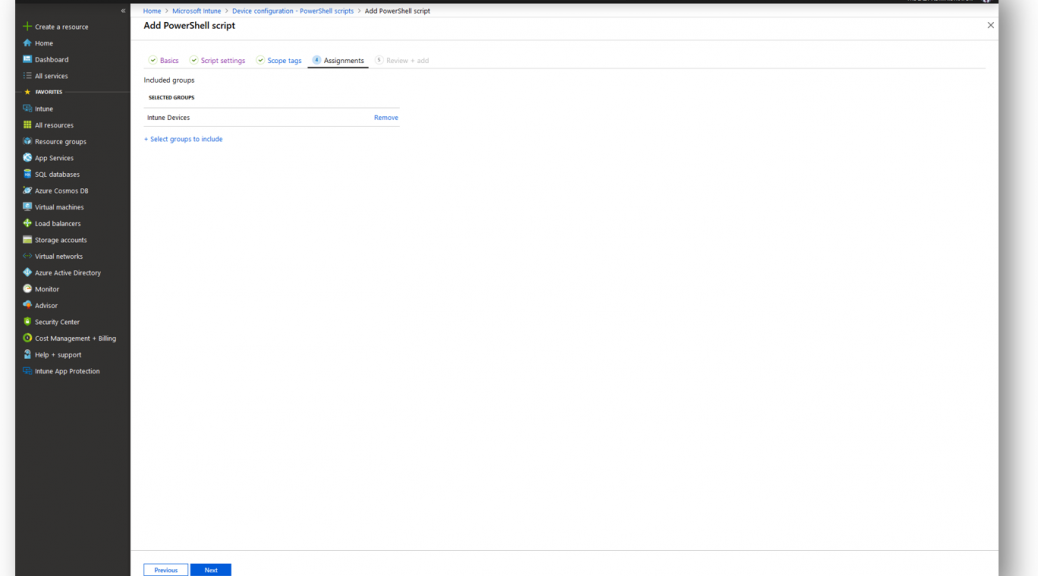Click the All services list icon

coord(27,75)
